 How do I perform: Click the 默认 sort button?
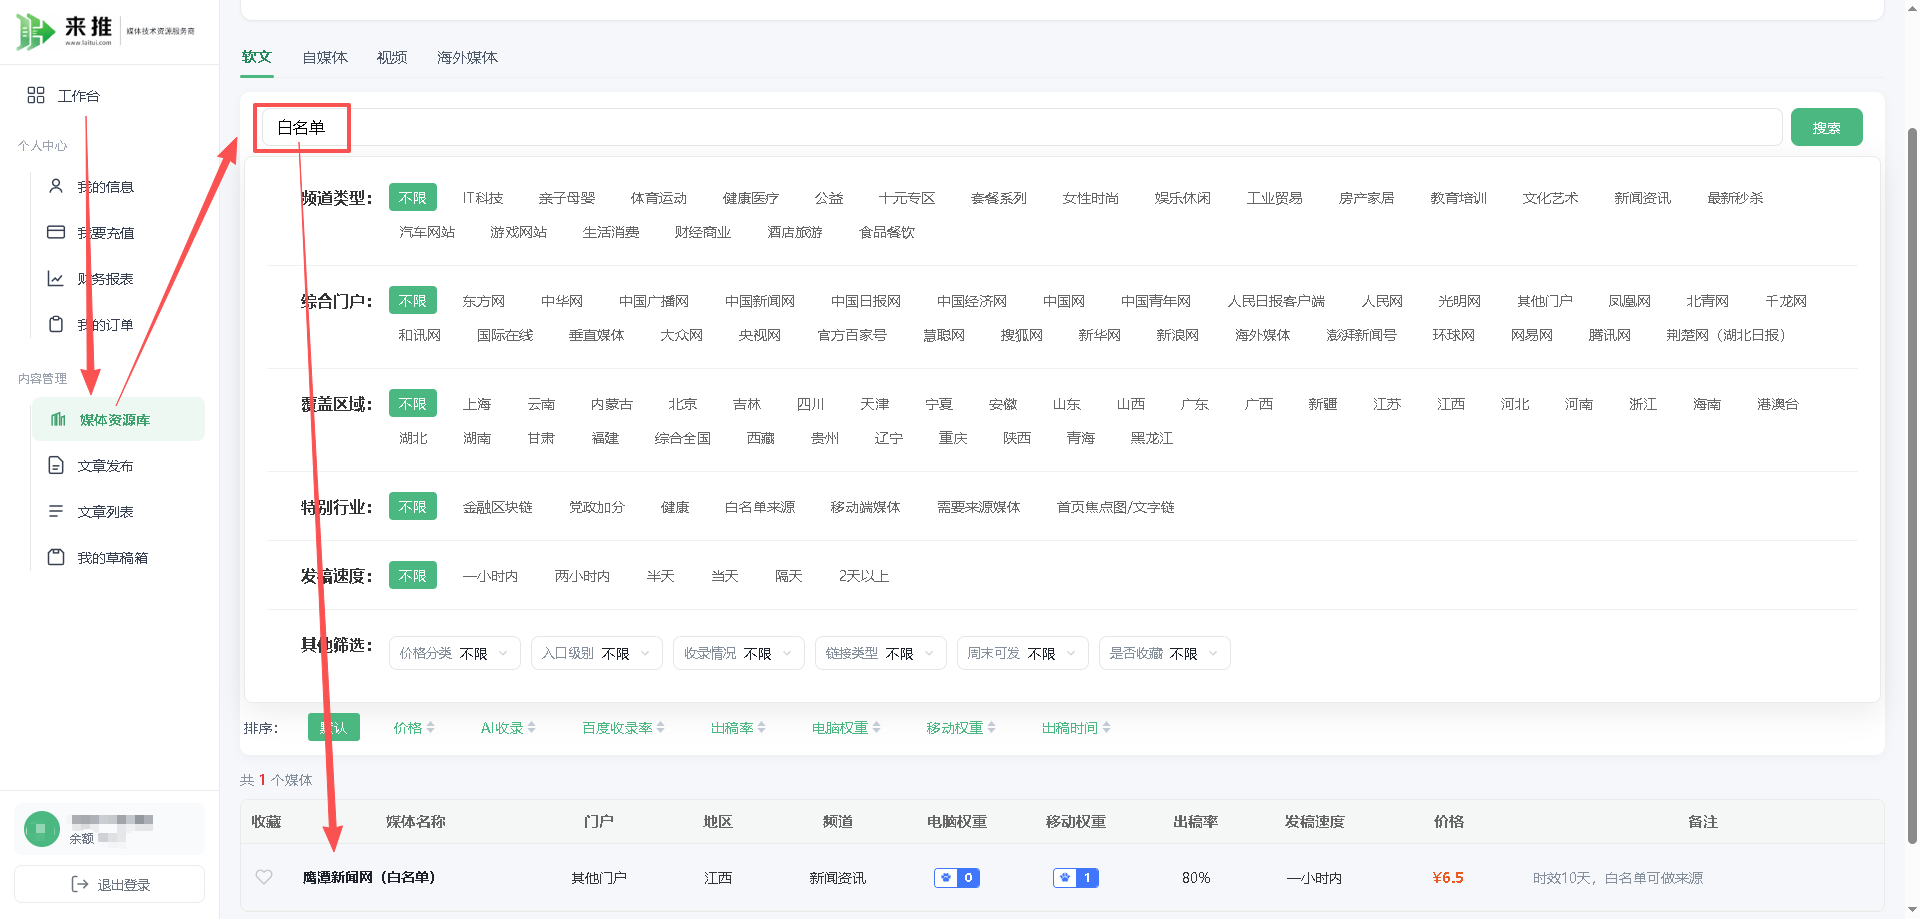tap(334, 727)
